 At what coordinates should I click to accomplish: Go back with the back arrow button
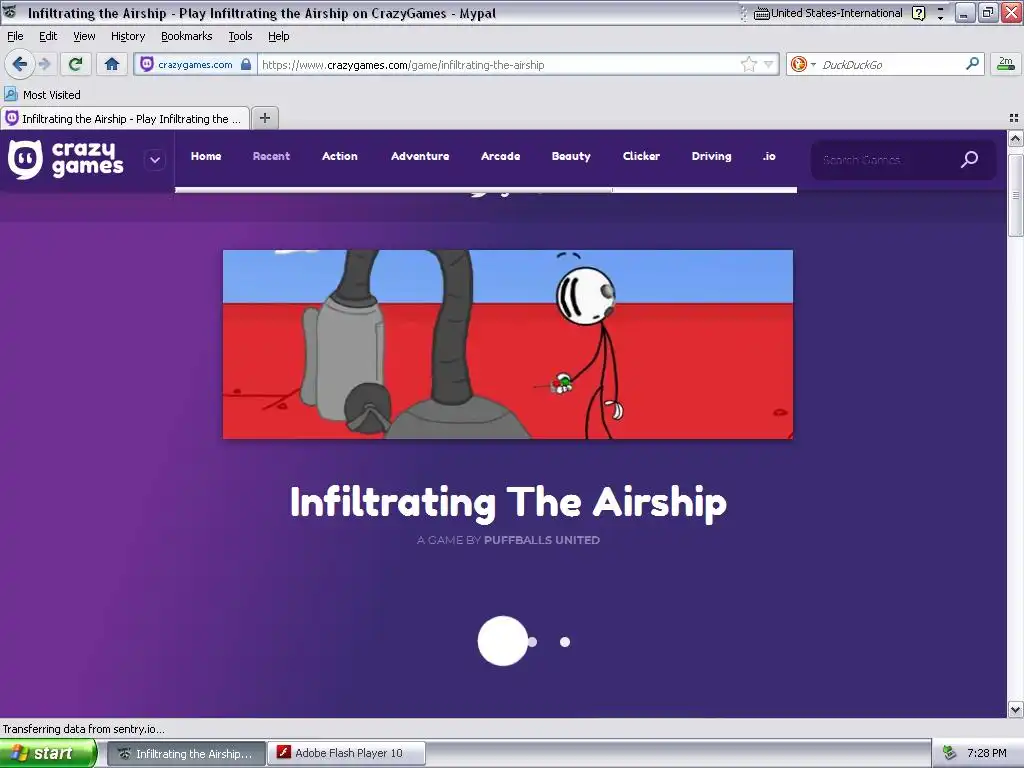click(19, 64)
